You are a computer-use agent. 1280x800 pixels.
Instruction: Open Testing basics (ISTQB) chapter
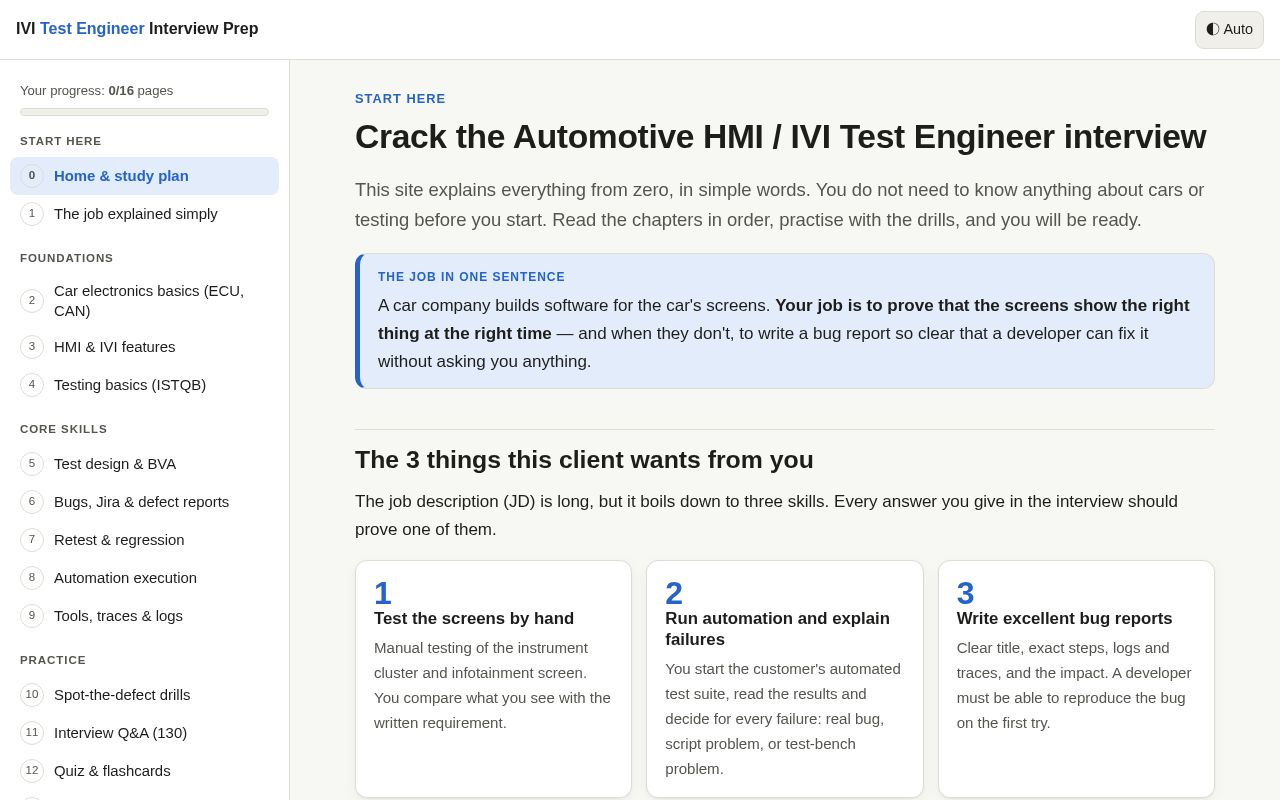[x=144, y=385]
